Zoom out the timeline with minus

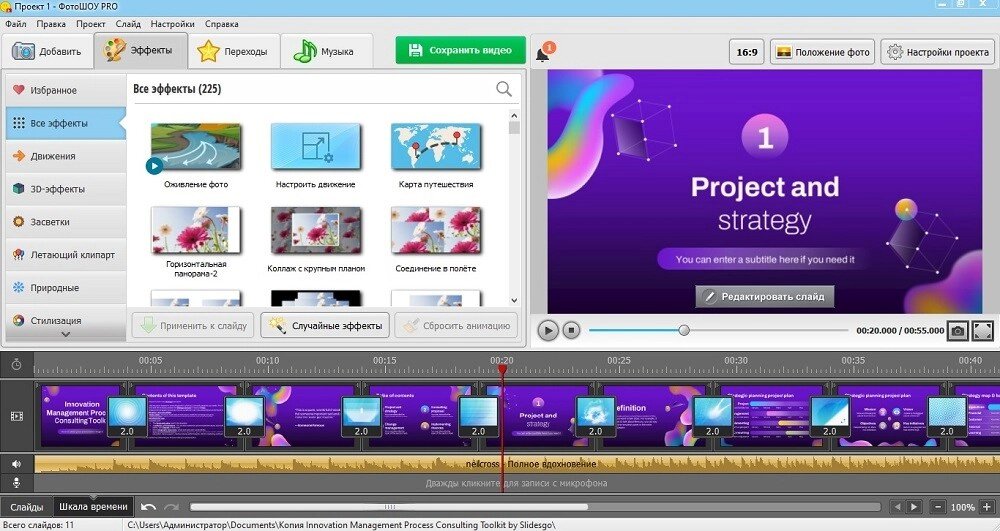click(x=938, y=507)
